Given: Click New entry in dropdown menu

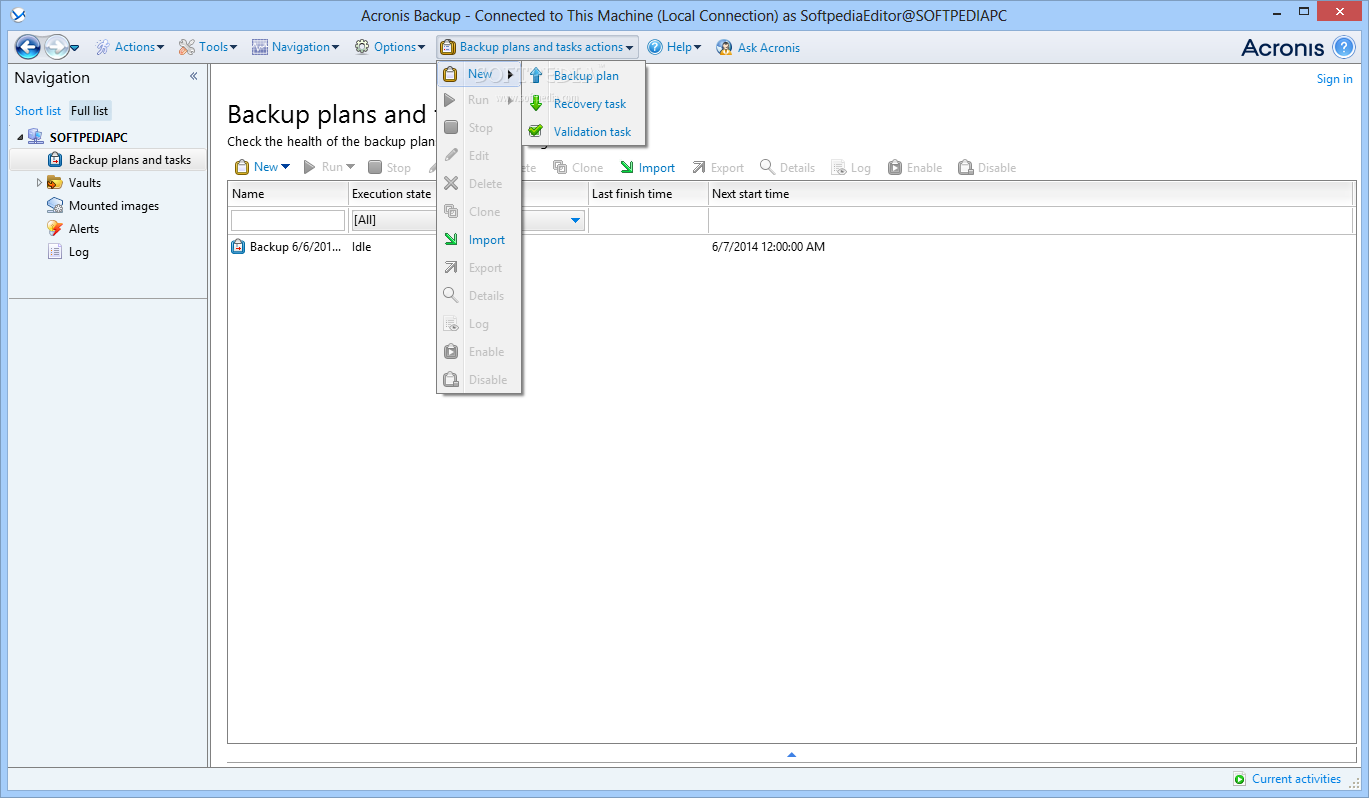Looking at the screenshot, I should tap(479, 74).
